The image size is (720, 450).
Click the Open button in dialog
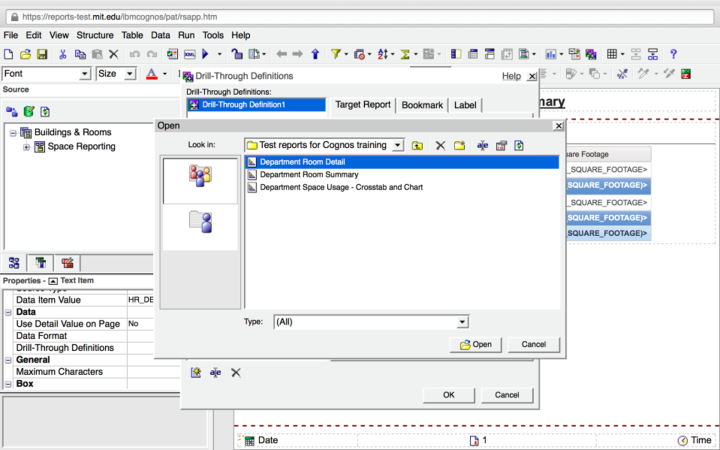pyautogui.click(x=475, y=344)
